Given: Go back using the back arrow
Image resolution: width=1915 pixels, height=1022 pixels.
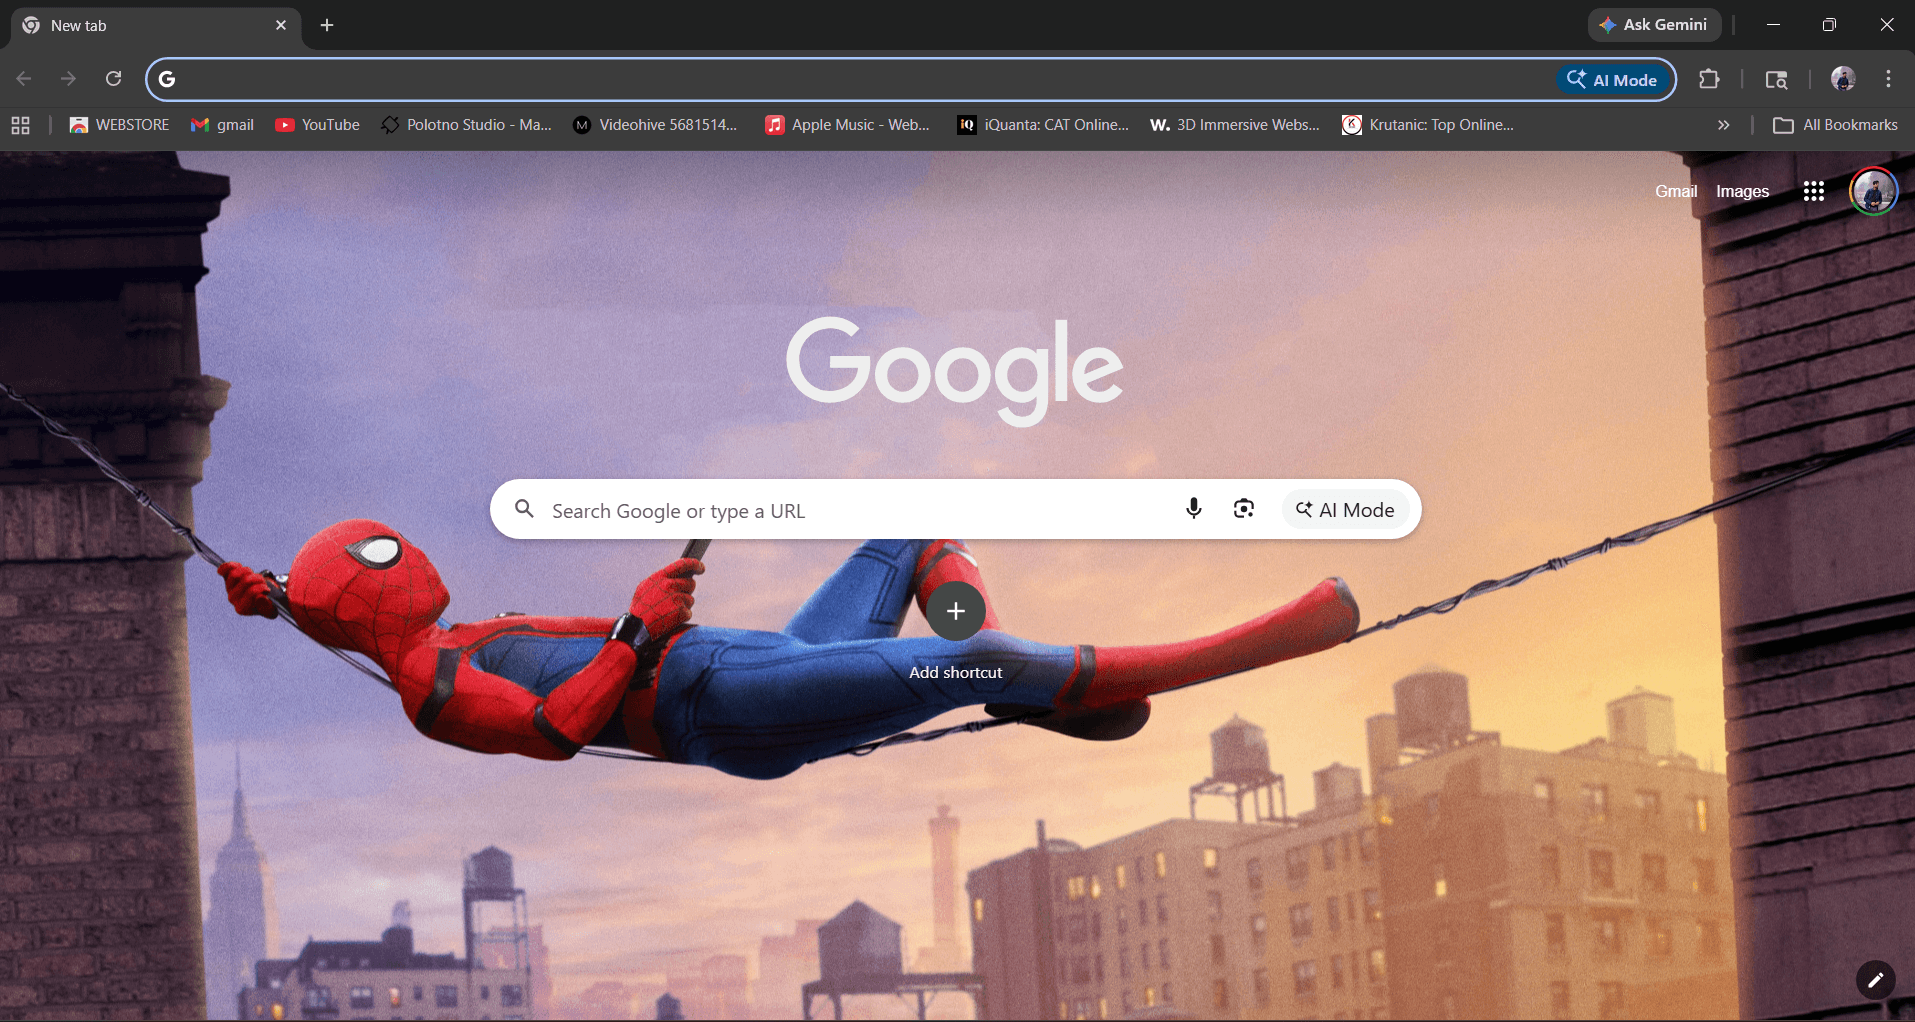Looking at the screenshot, I should tap(24, 79).
